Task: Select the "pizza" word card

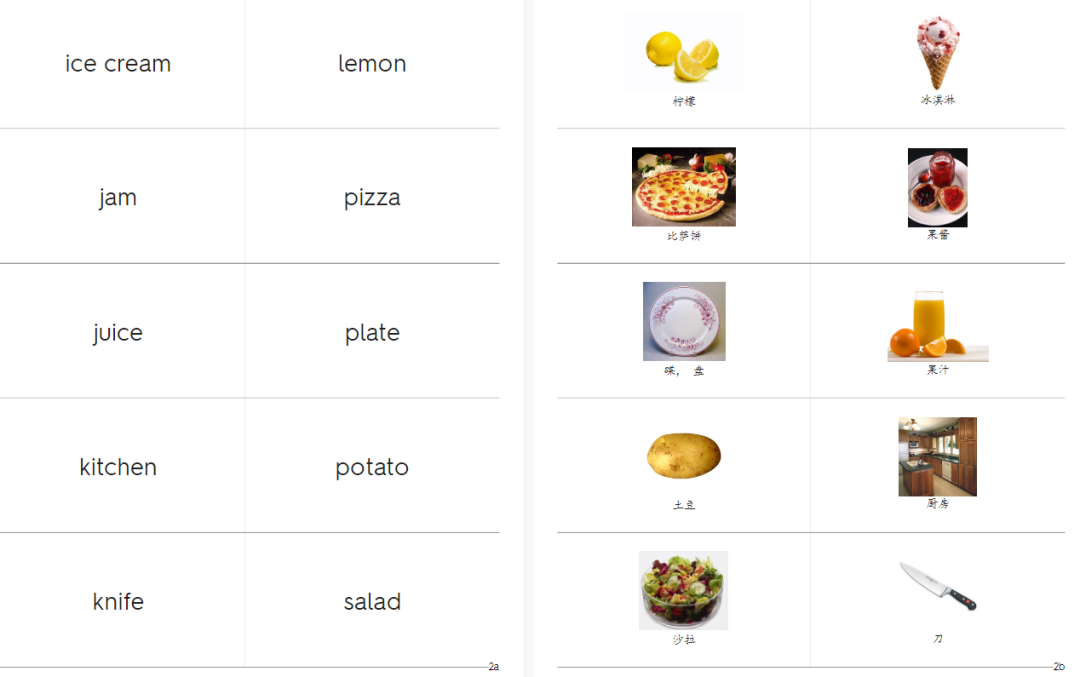Action: [372, 198]
